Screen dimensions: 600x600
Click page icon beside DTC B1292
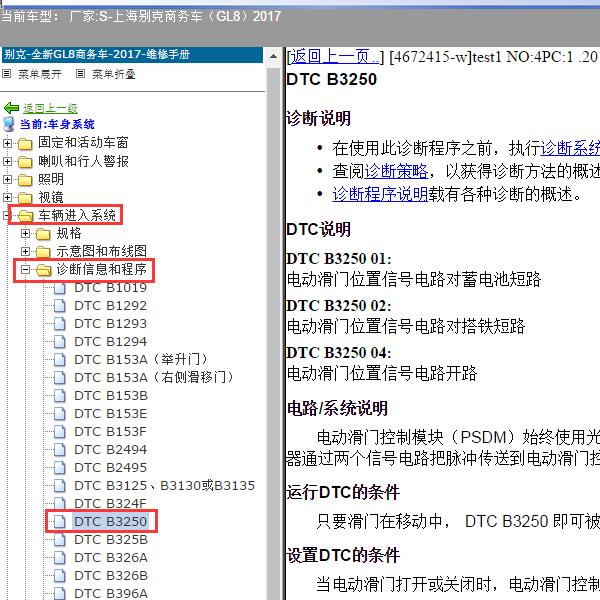pyautogui.click(x=59, y=306)
